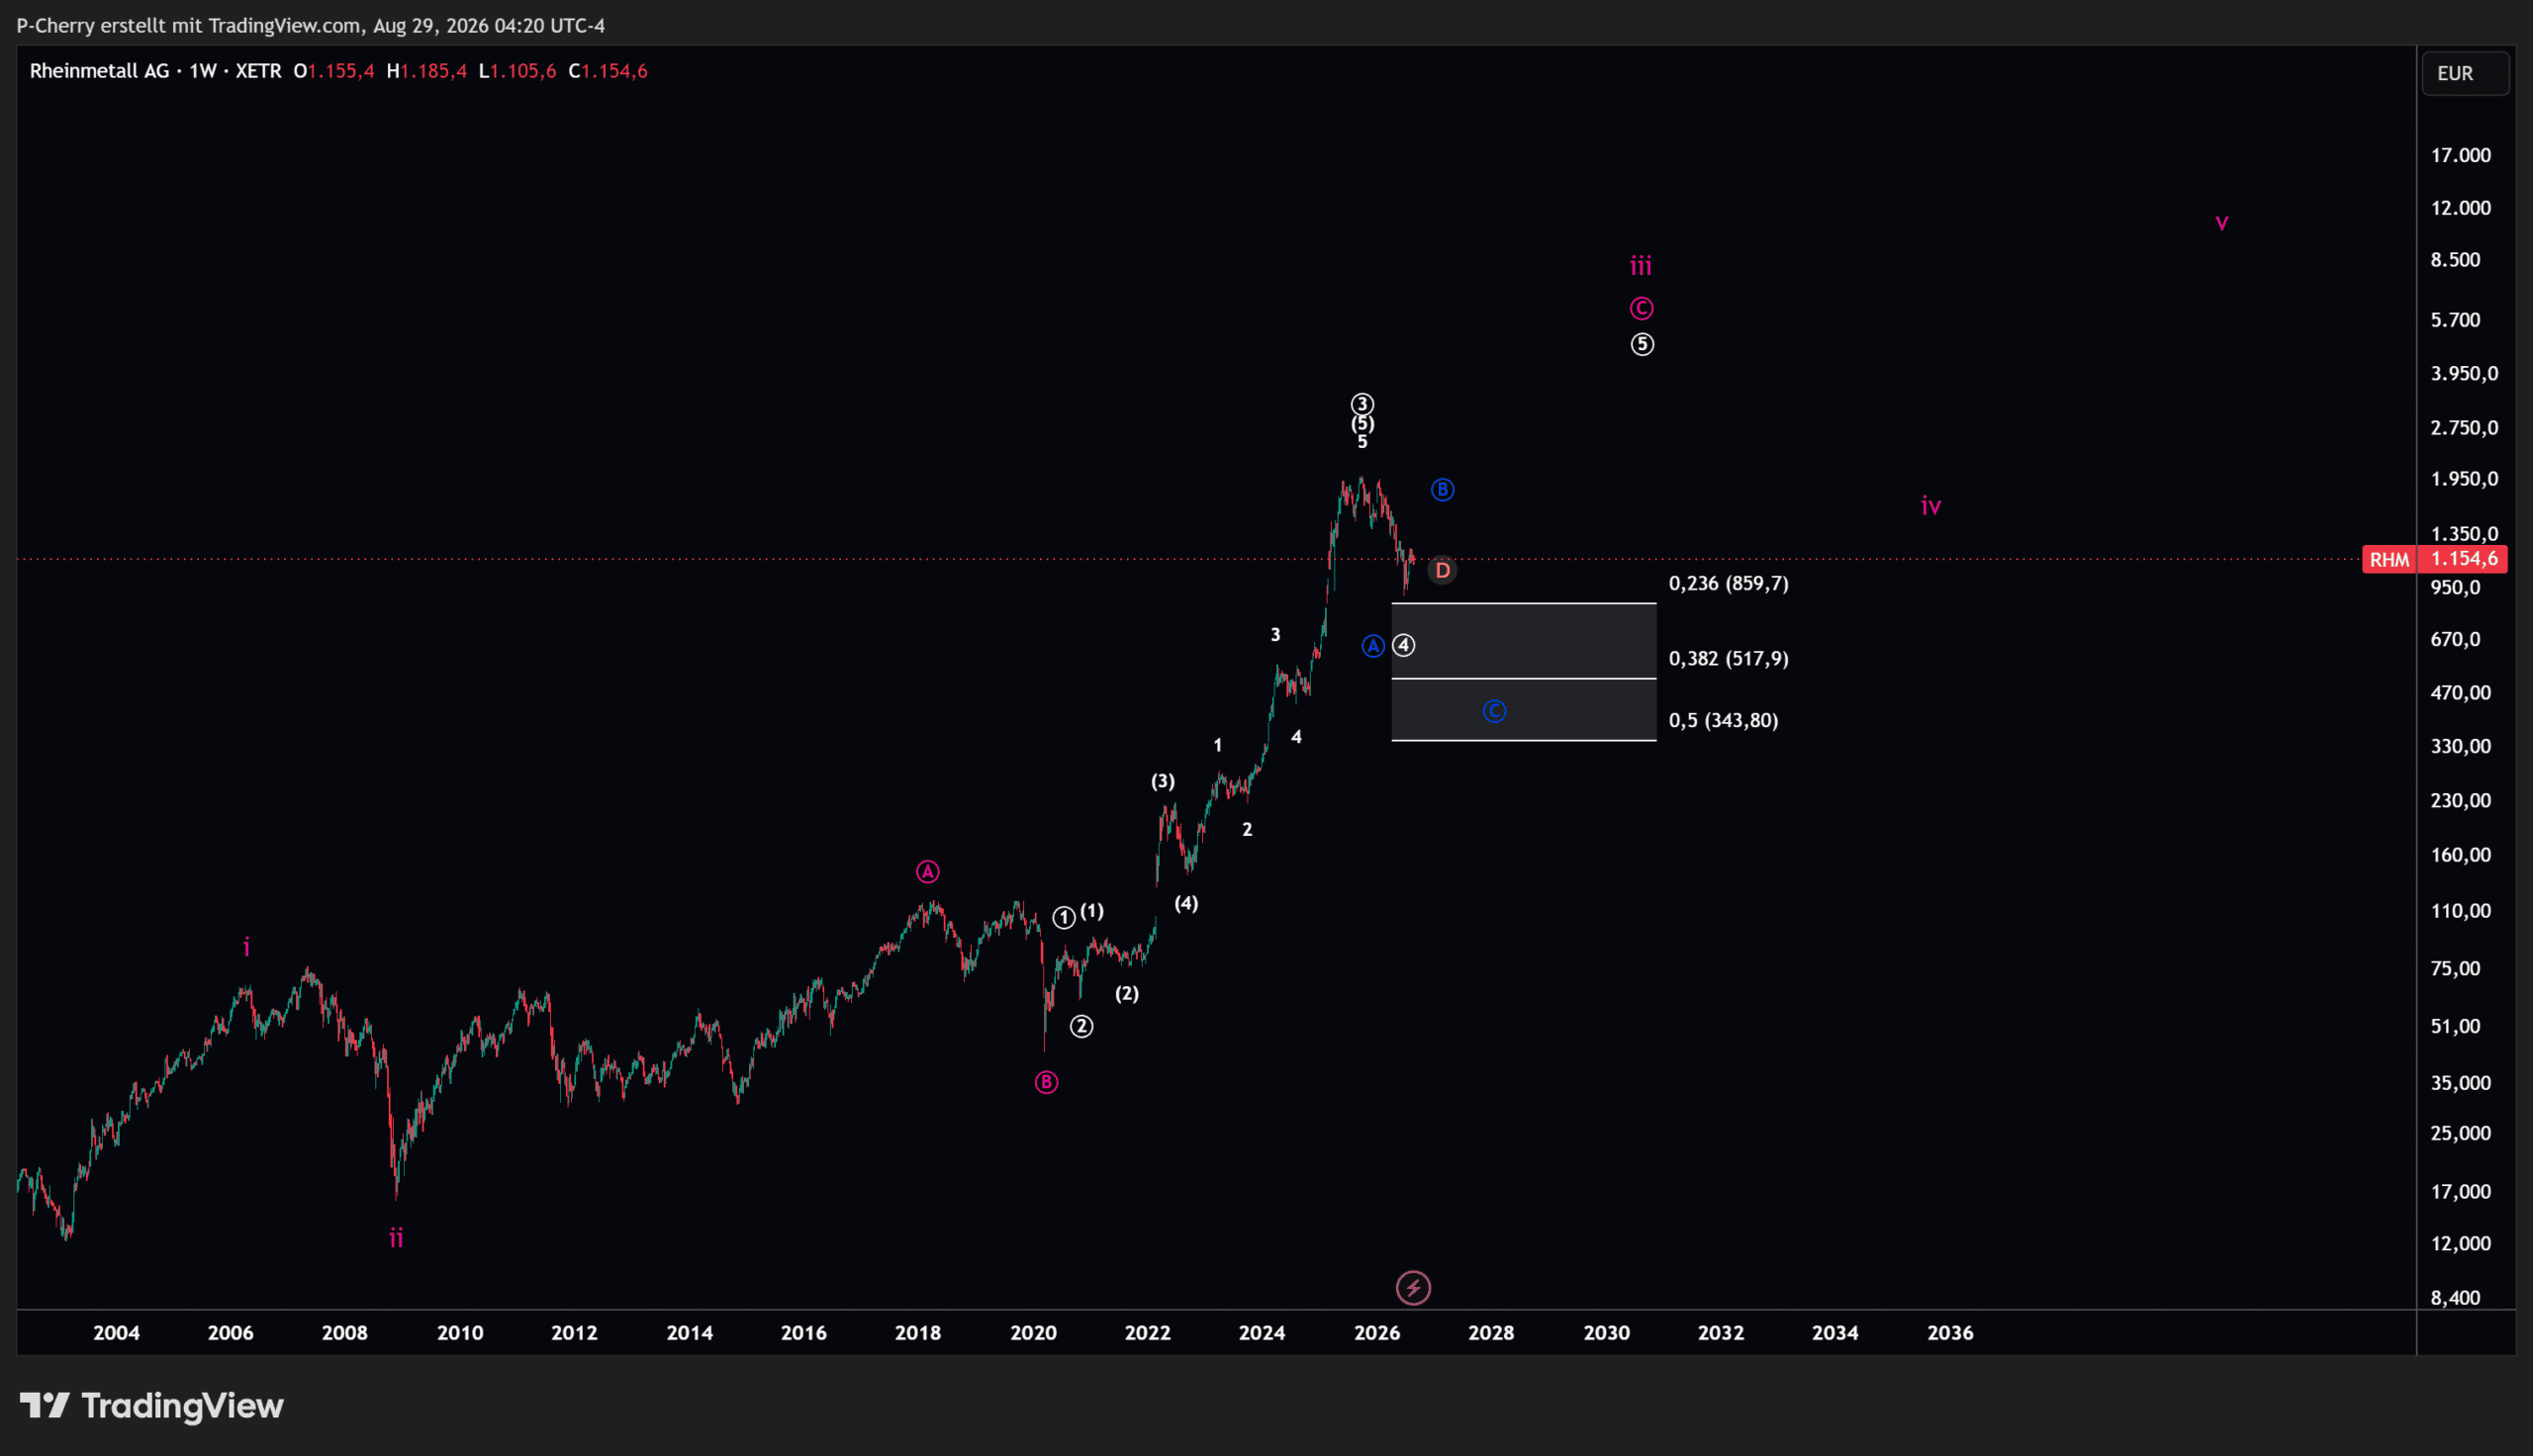This screenshot has height=1456, width=2533.
Task: Click '2.750,0' on the price axis
Action: click(2464, 427)
